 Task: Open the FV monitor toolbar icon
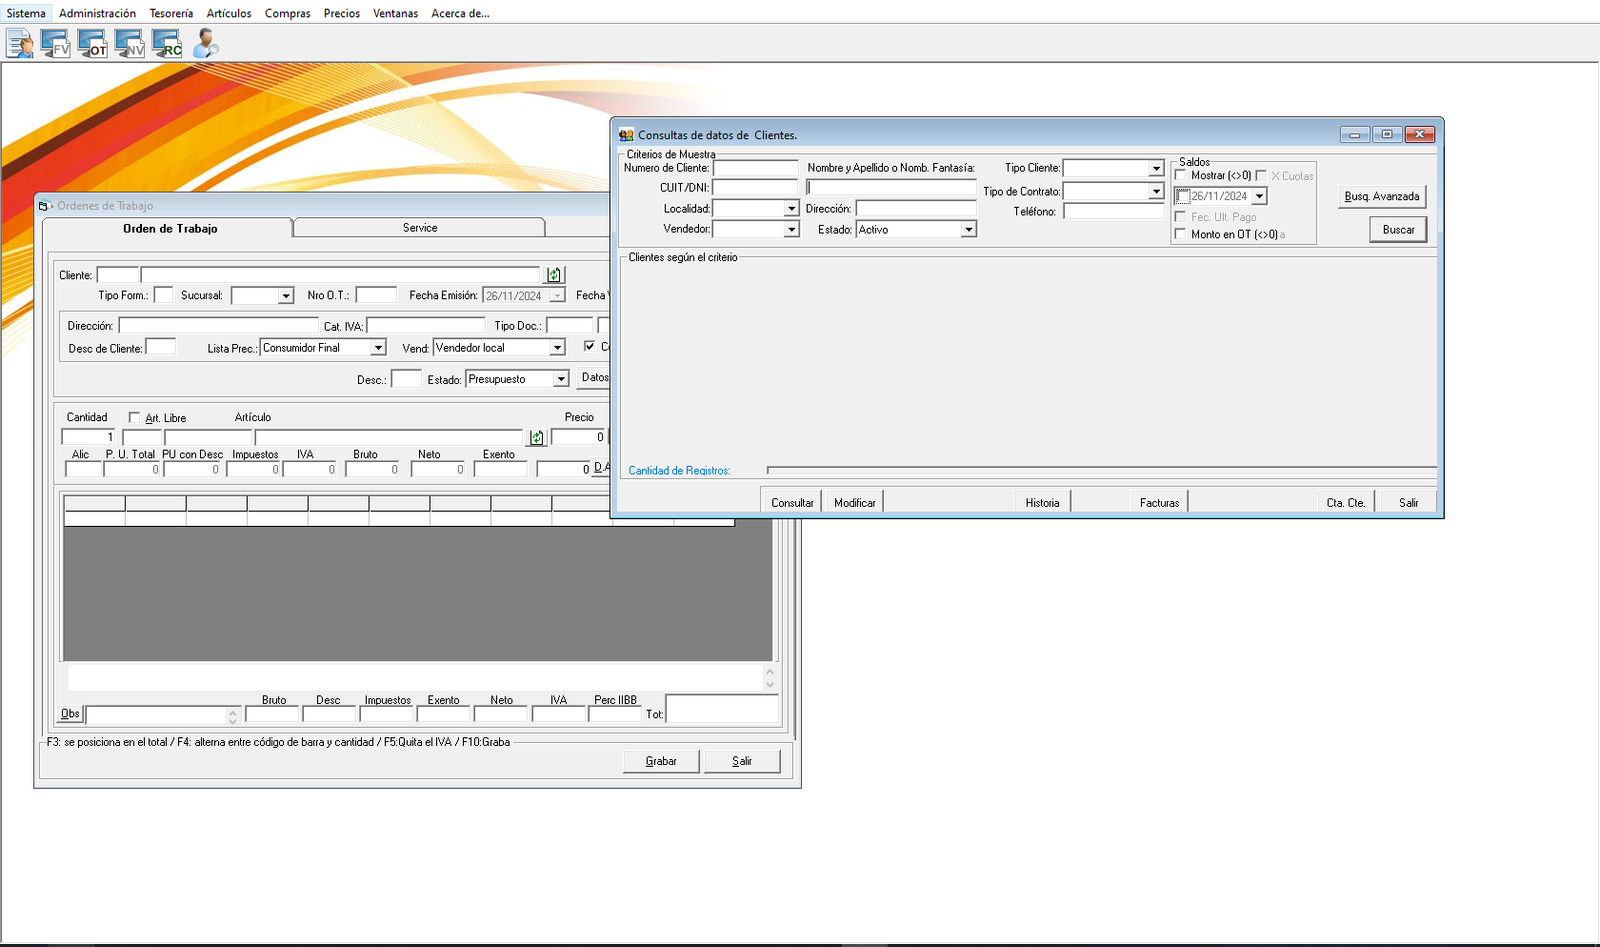[56, 44]
